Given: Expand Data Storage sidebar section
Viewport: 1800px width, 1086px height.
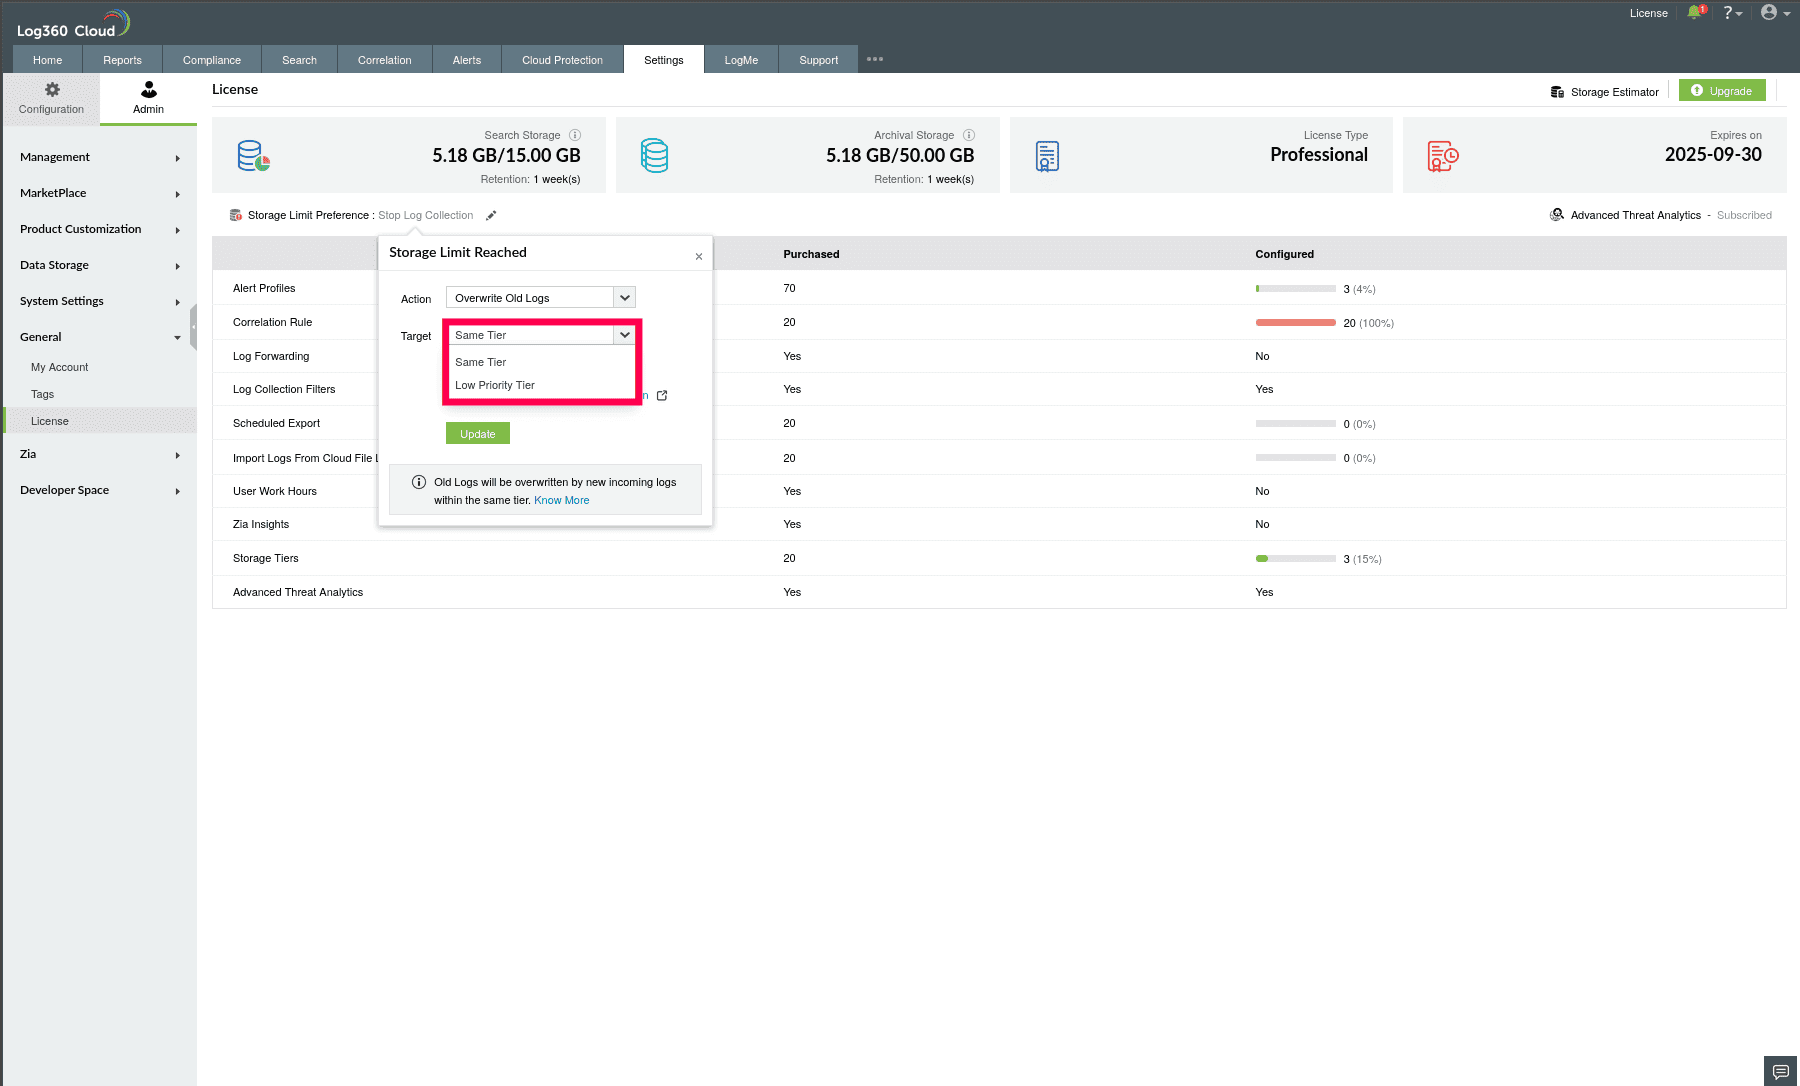Looking at the screenshot, I should coord(100,265).
